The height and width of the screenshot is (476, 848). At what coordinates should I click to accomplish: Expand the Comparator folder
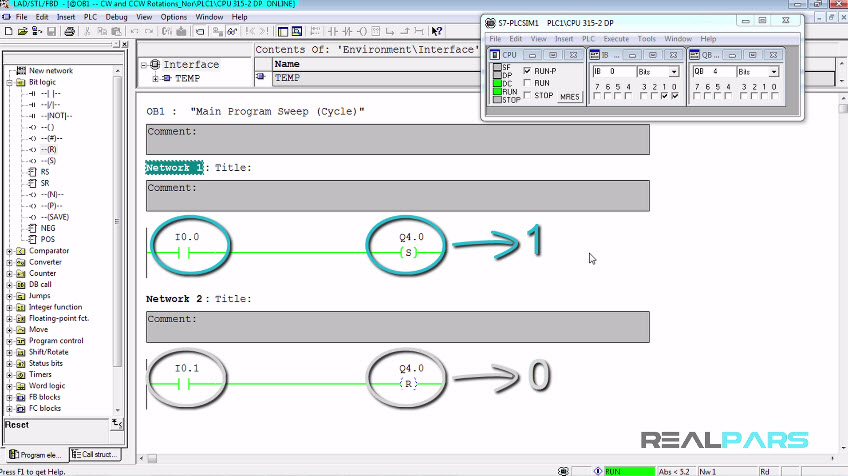point(9,251)
